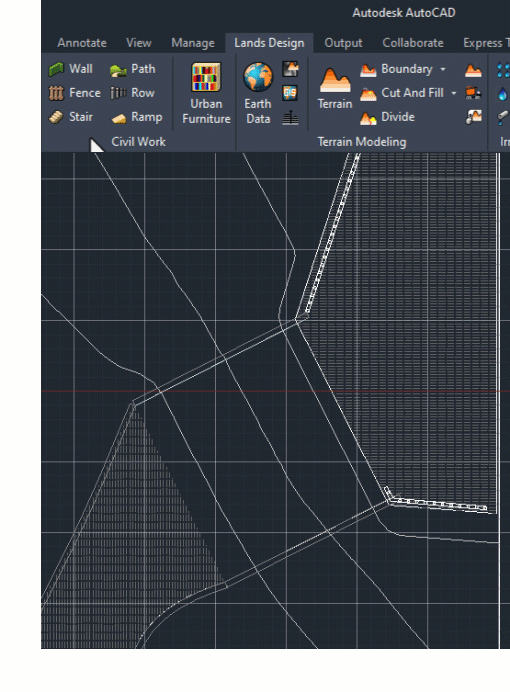Select the Wall tool
This screenshot has width=510, height=692.
click(71, 69)
